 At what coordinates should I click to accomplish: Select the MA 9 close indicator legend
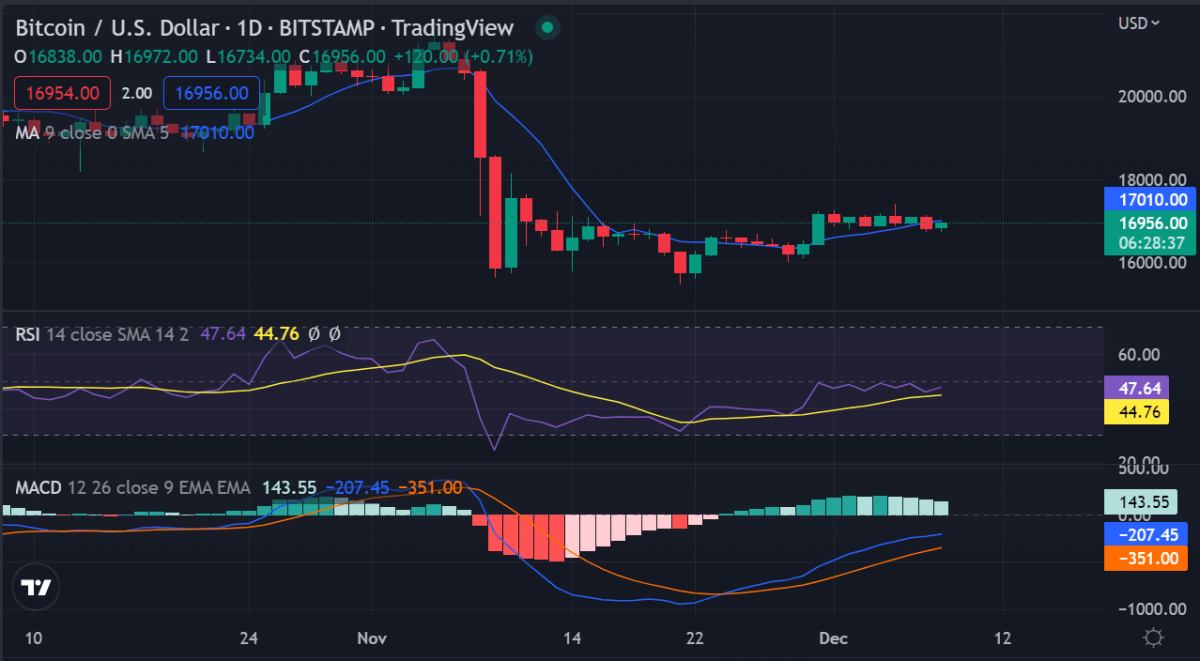point(92,132)
